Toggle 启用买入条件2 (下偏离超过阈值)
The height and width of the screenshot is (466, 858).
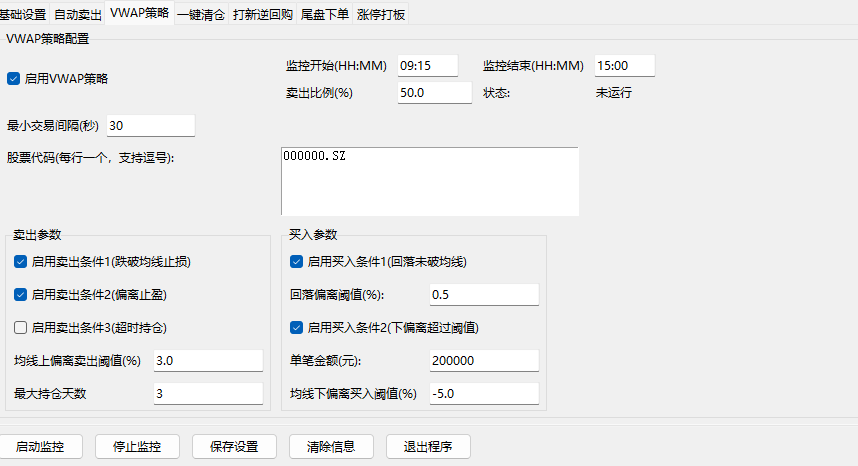pos(296,327)
